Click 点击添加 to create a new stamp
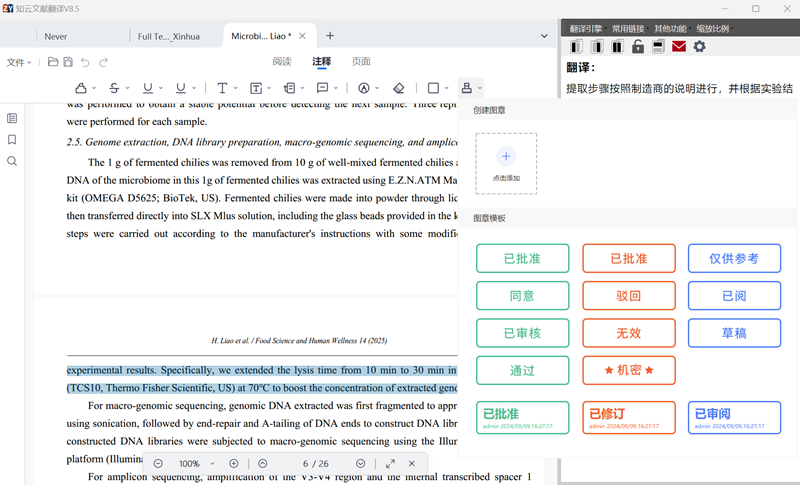The image size is (800, 485). point(506,163)
